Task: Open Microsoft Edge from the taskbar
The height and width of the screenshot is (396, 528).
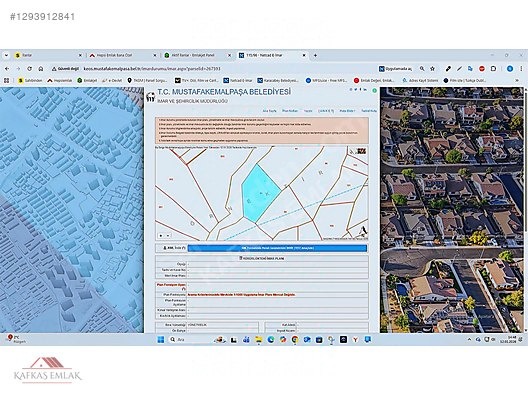Action: [x=270, y=340]
